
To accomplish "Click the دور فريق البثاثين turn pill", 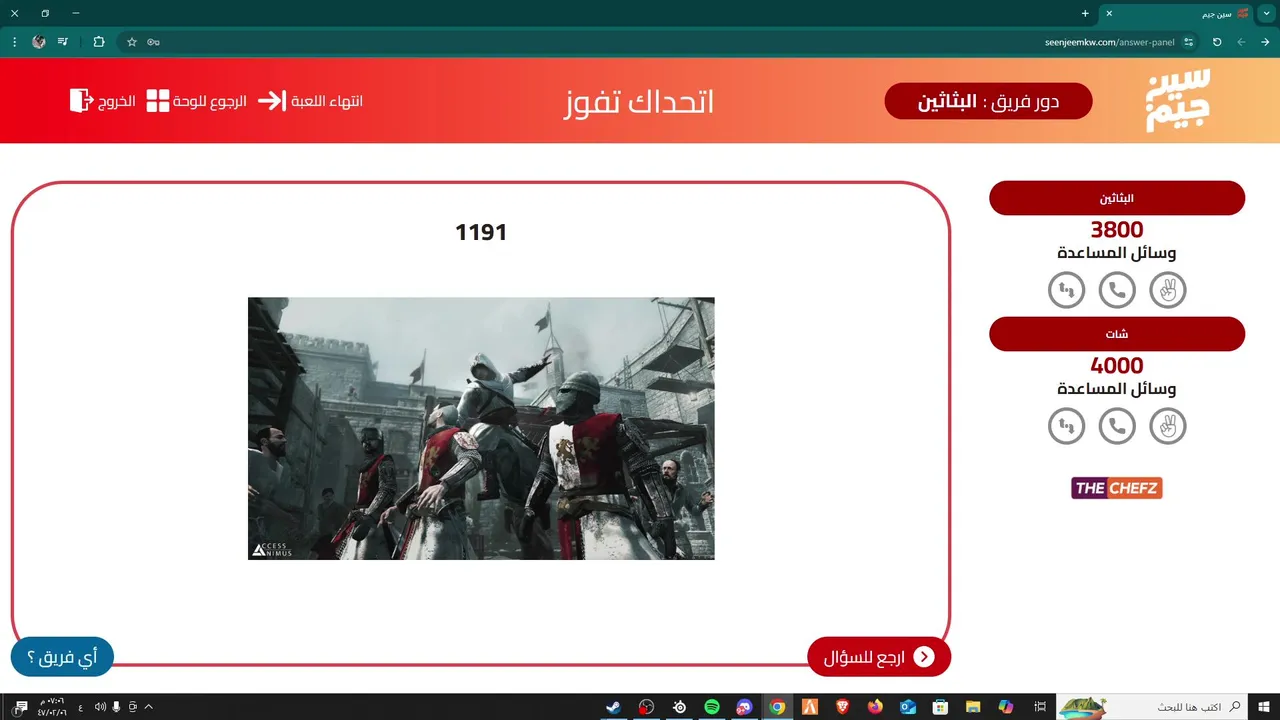I will click(x=988, y=101).
